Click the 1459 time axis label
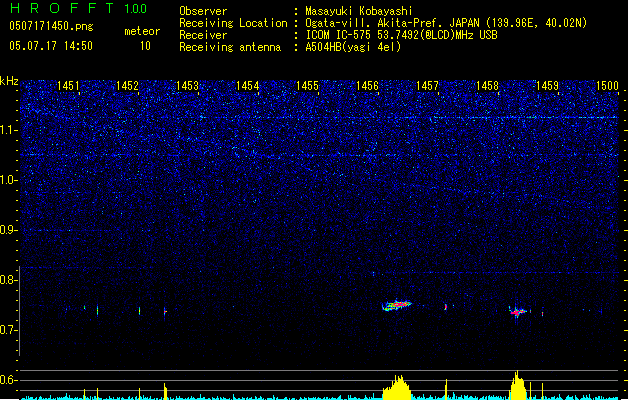 tap(547, 86)
